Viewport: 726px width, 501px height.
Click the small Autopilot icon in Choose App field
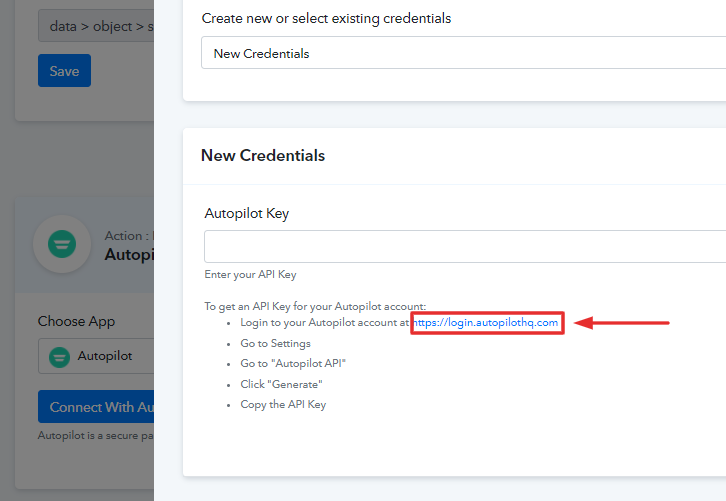click(x=59, y=357)
